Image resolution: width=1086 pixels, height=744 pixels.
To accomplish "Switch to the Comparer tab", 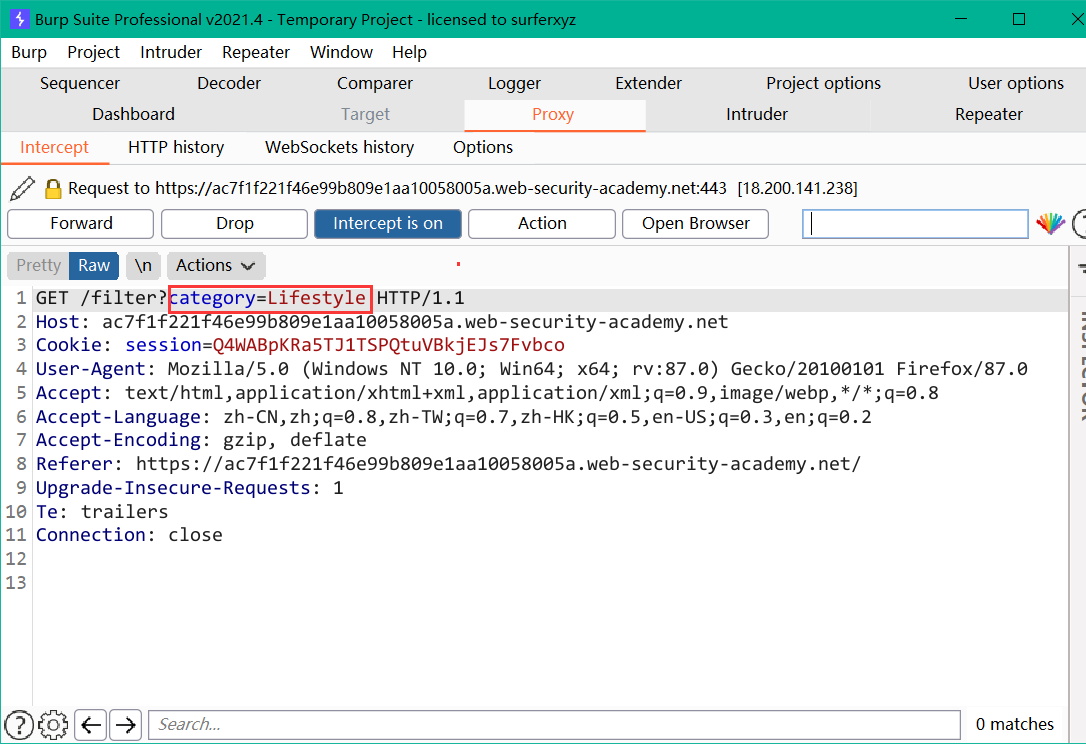I will point(375,83).
